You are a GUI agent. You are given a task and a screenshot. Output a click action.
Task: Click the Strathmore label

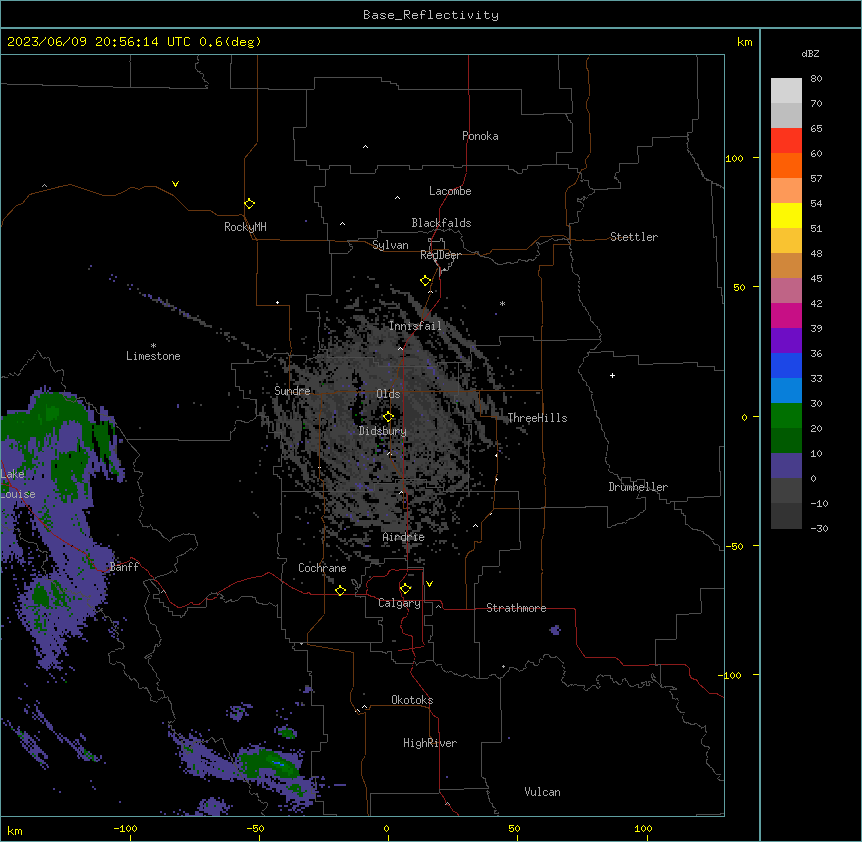tap(516, 608)
